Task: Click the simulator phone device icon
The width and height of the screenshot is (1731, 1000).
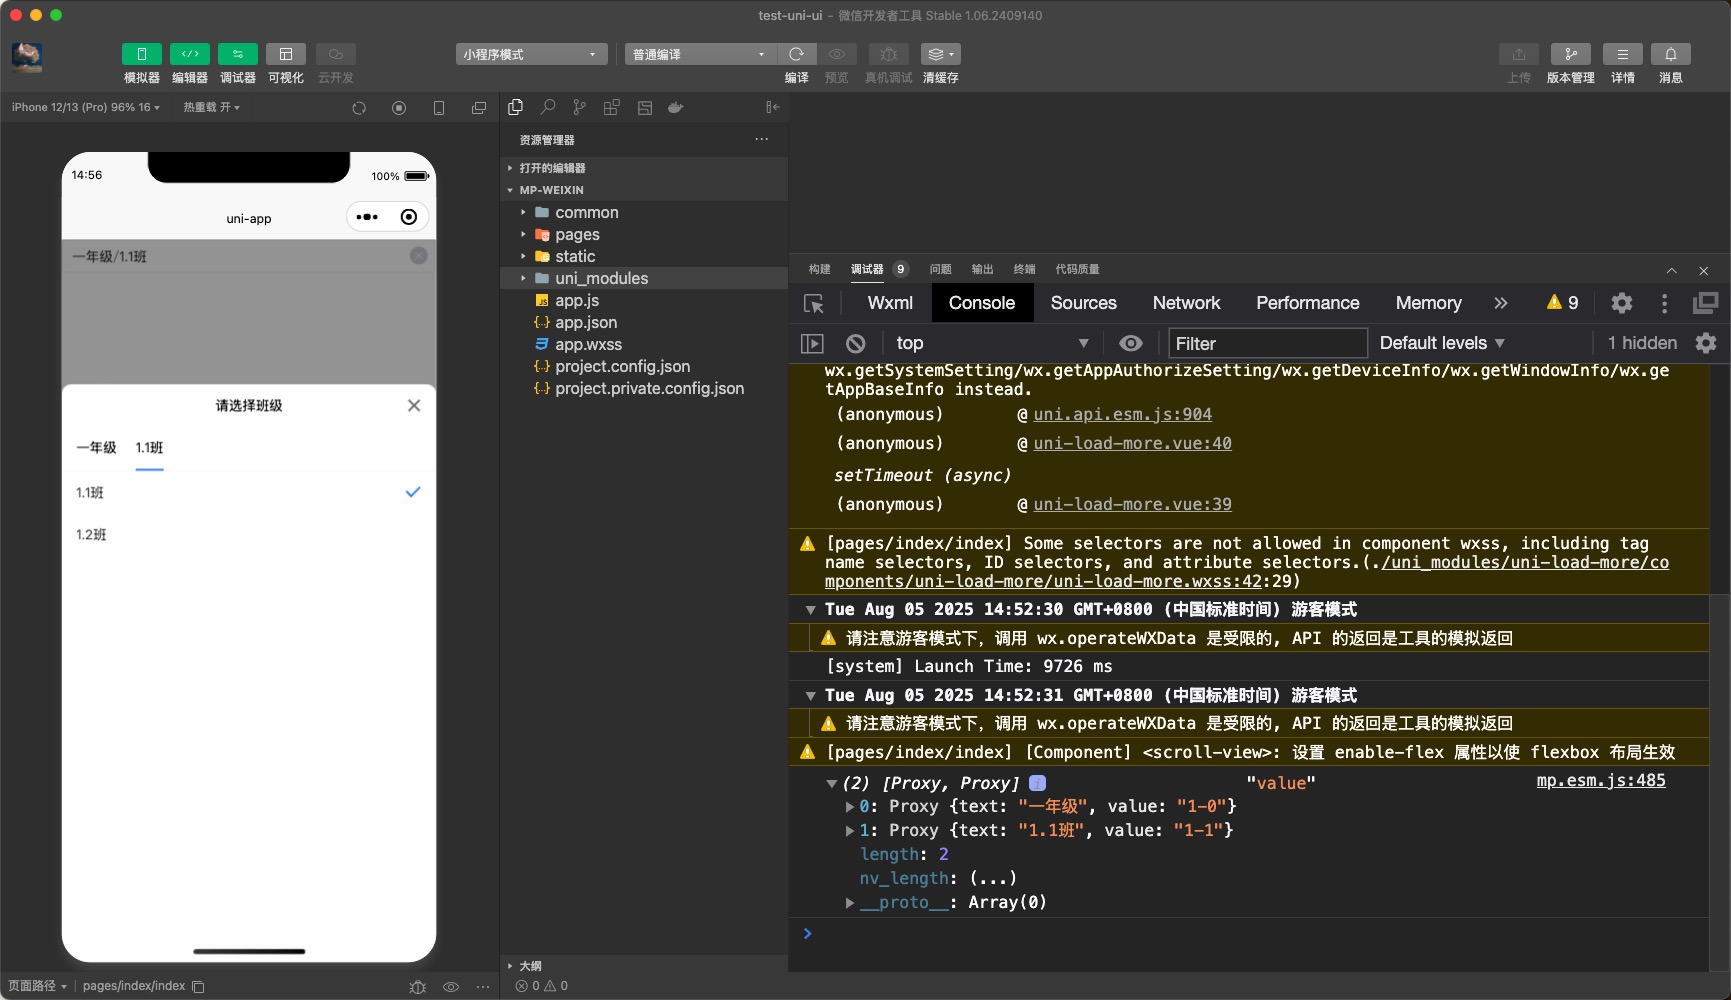Action: 439,107
